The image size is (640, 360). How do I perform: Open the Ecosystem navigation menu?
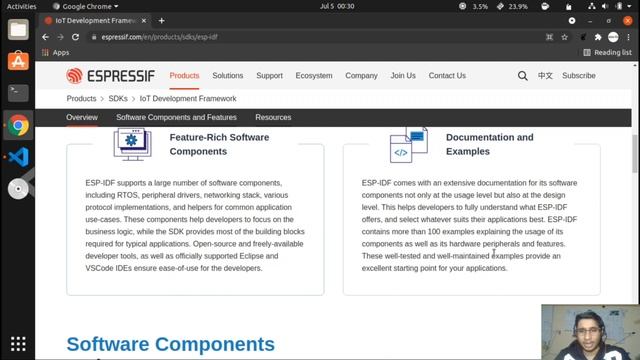314,76
